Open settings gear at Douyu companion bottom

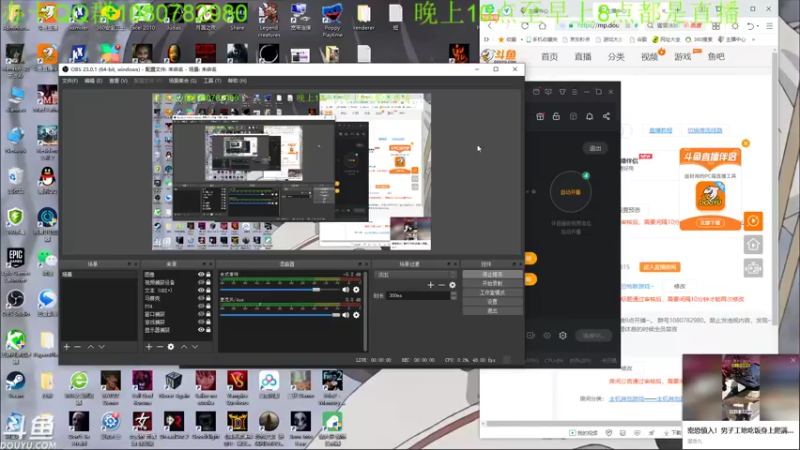(x=563, y=335)
